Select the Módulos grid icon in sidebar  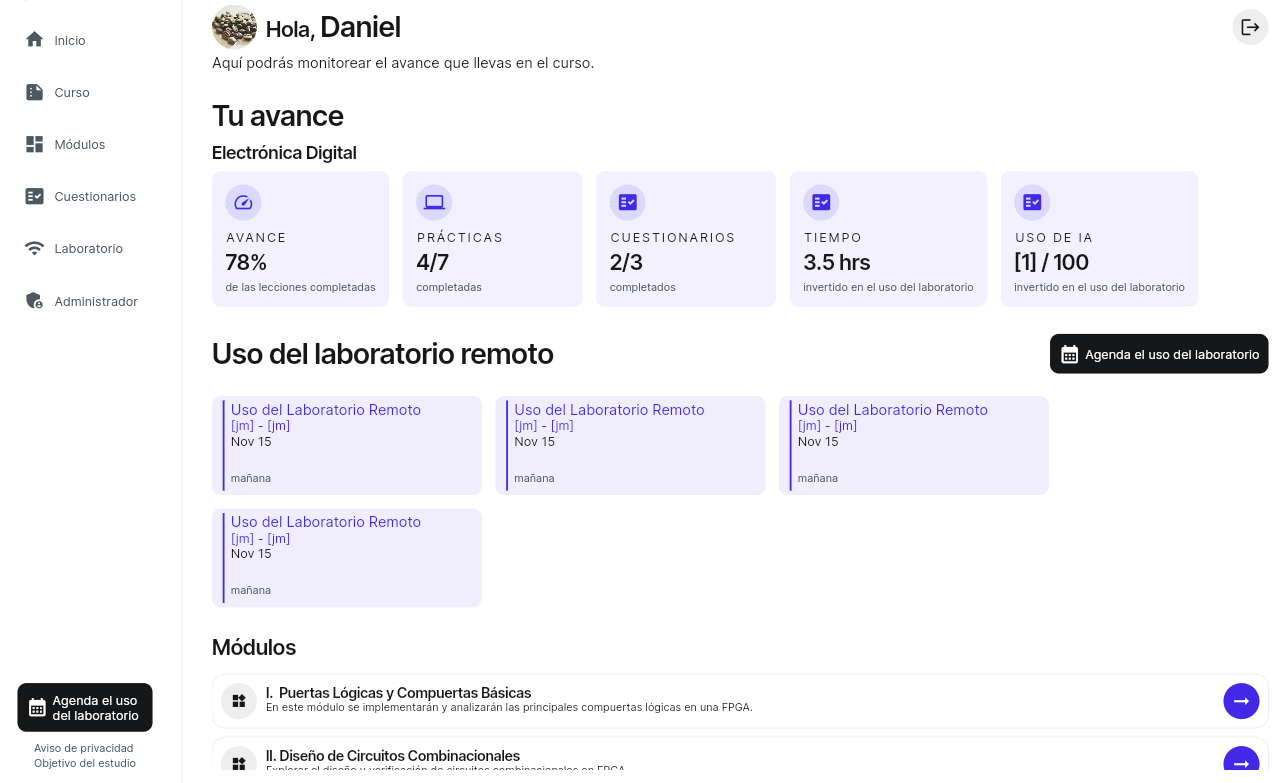coord(34,144)
